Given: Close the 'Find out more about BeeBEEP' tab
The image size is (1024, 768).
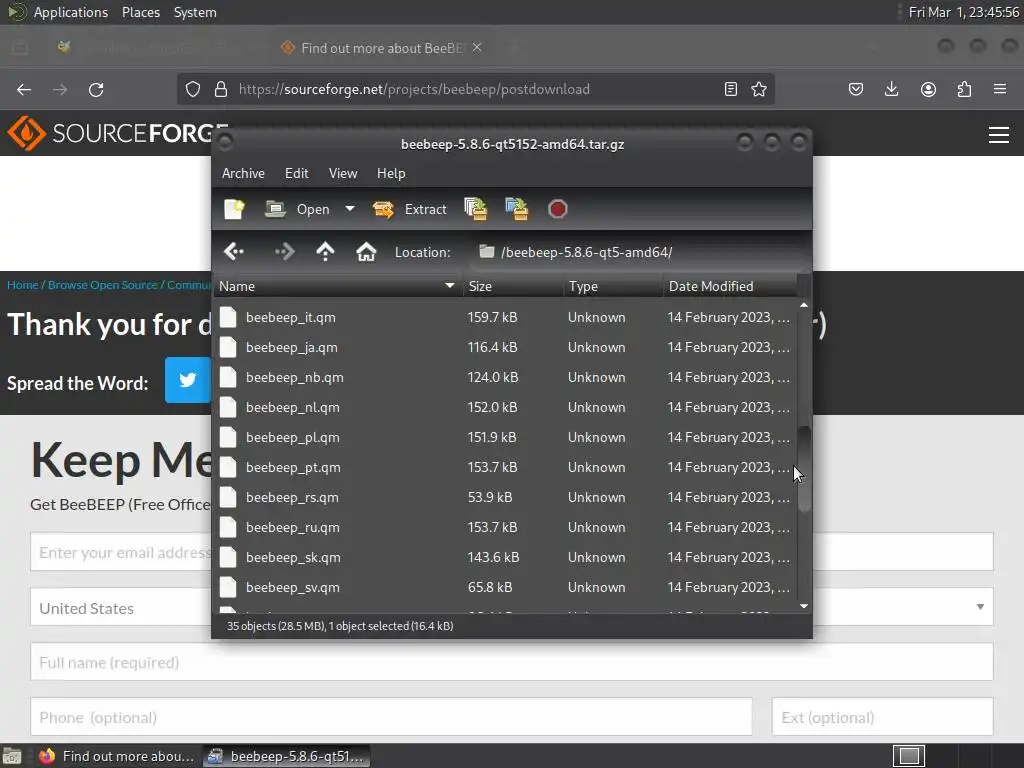Looking at the screenshot, I should (x=477, y=48).
